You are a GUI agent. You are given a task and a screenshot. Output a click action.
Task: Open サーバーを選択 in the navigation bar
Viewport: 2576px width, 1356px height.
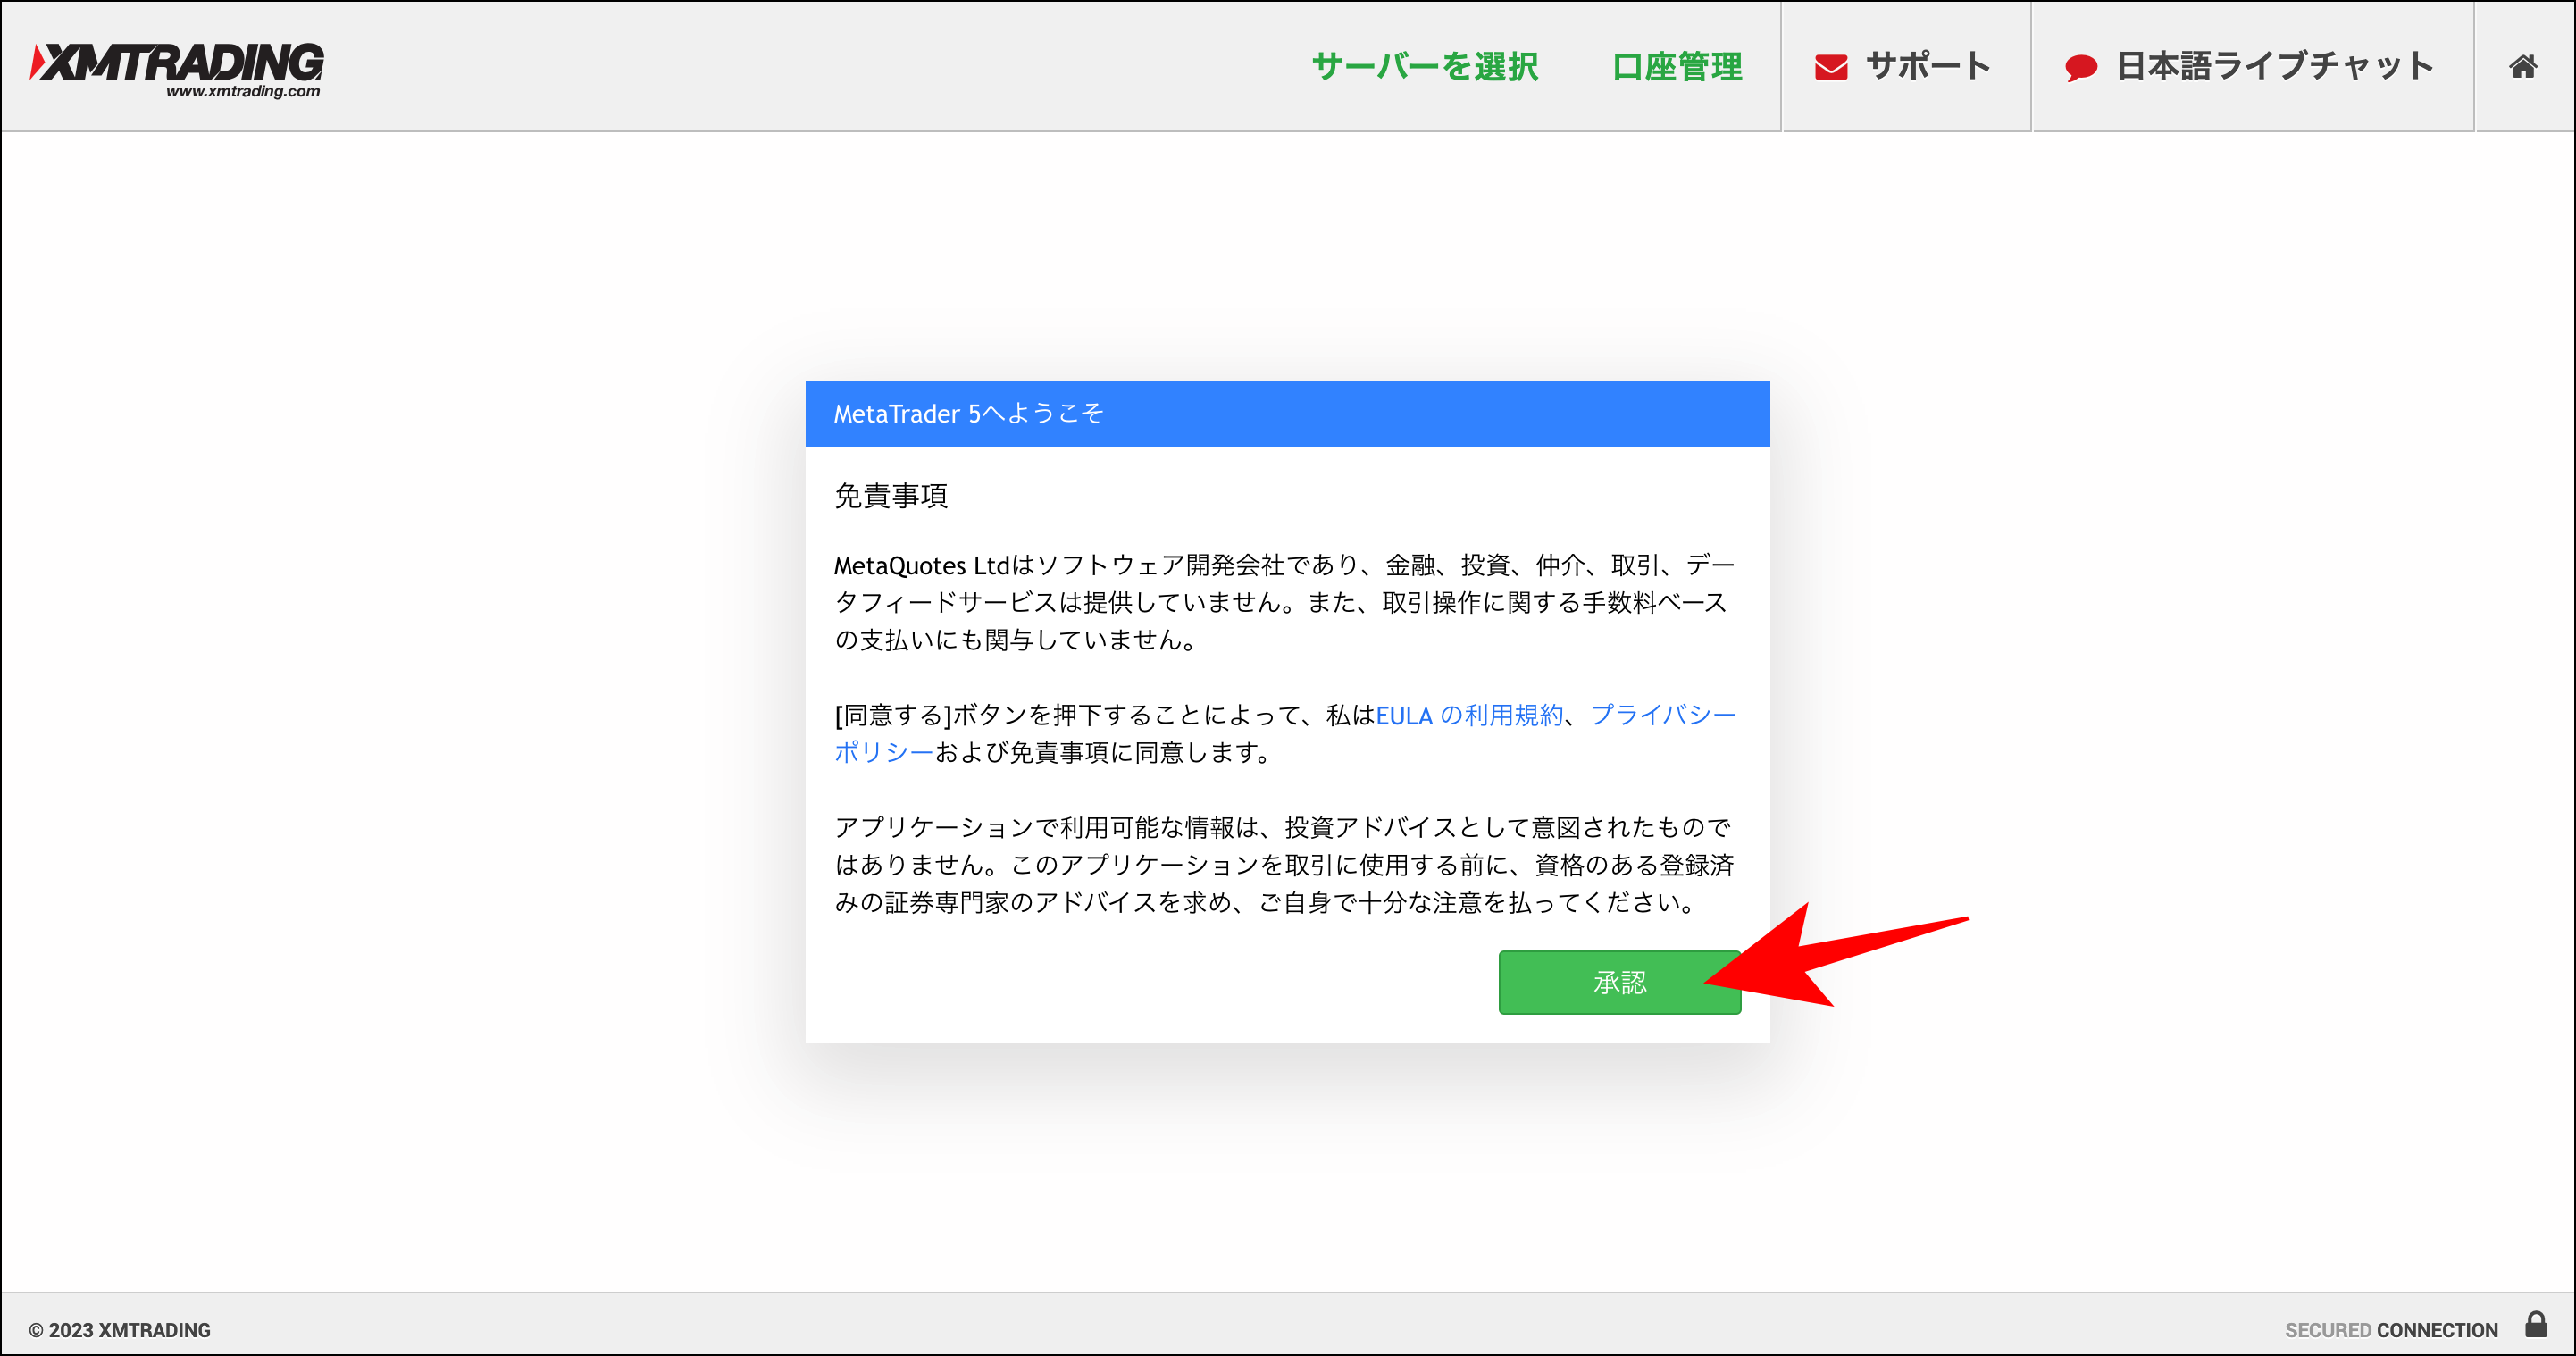coord(1426,67)
